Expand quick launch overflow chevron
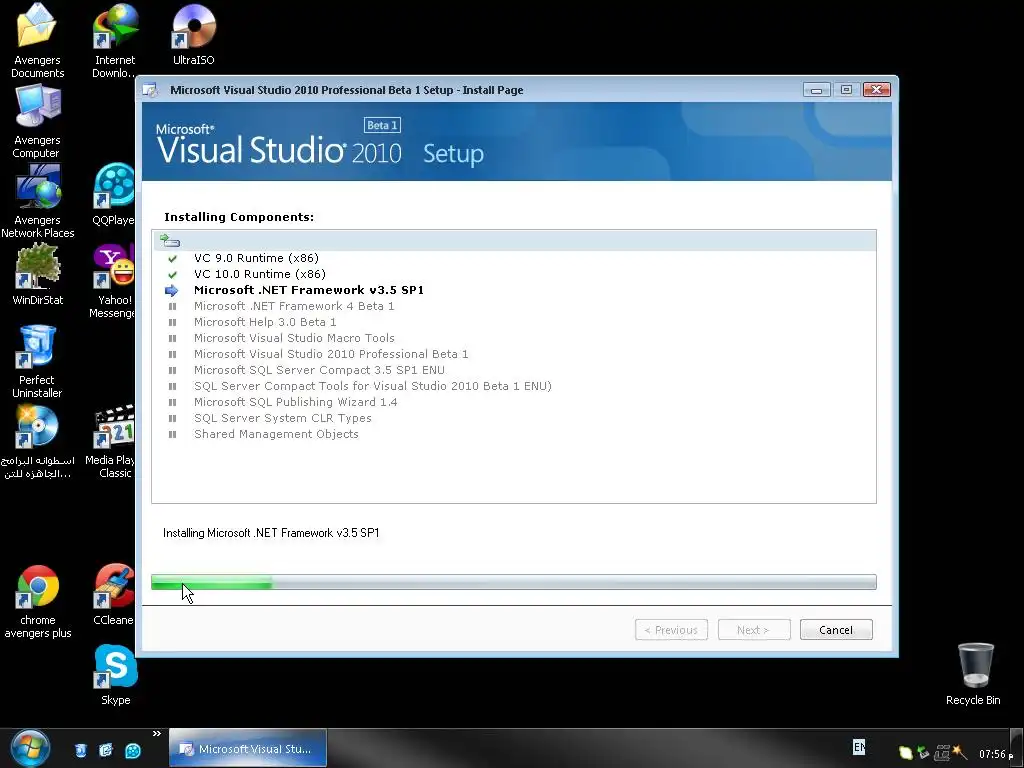1024x768 pixels. (157, 733)
